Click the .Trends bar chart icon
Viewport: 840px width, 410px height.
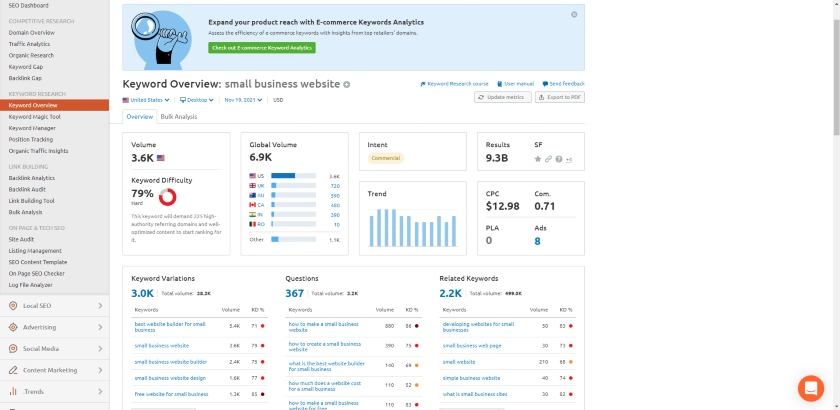point(13,391)
